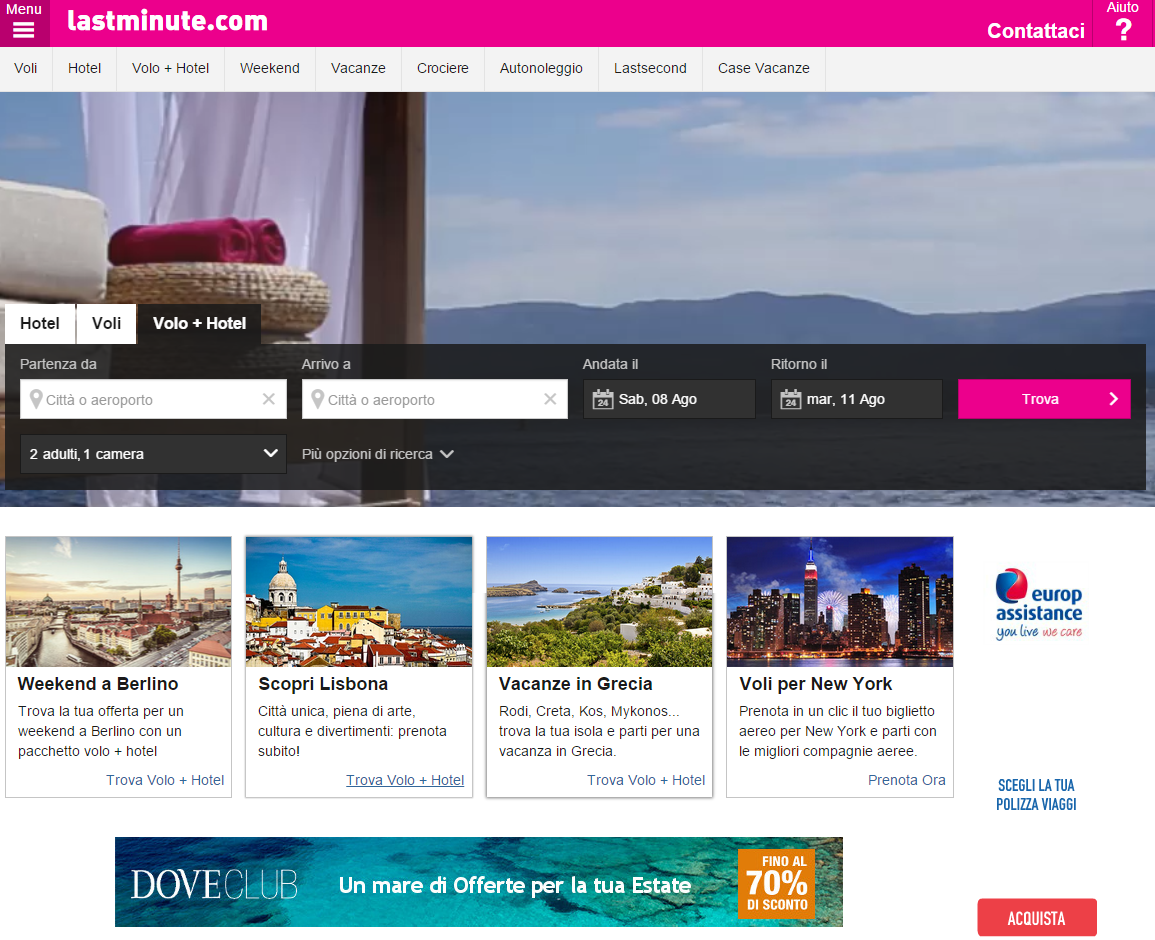1155x940 pixels.
Task: Go to Autonoleggio section
Action: pyautogui.click(x=541, y=69)
